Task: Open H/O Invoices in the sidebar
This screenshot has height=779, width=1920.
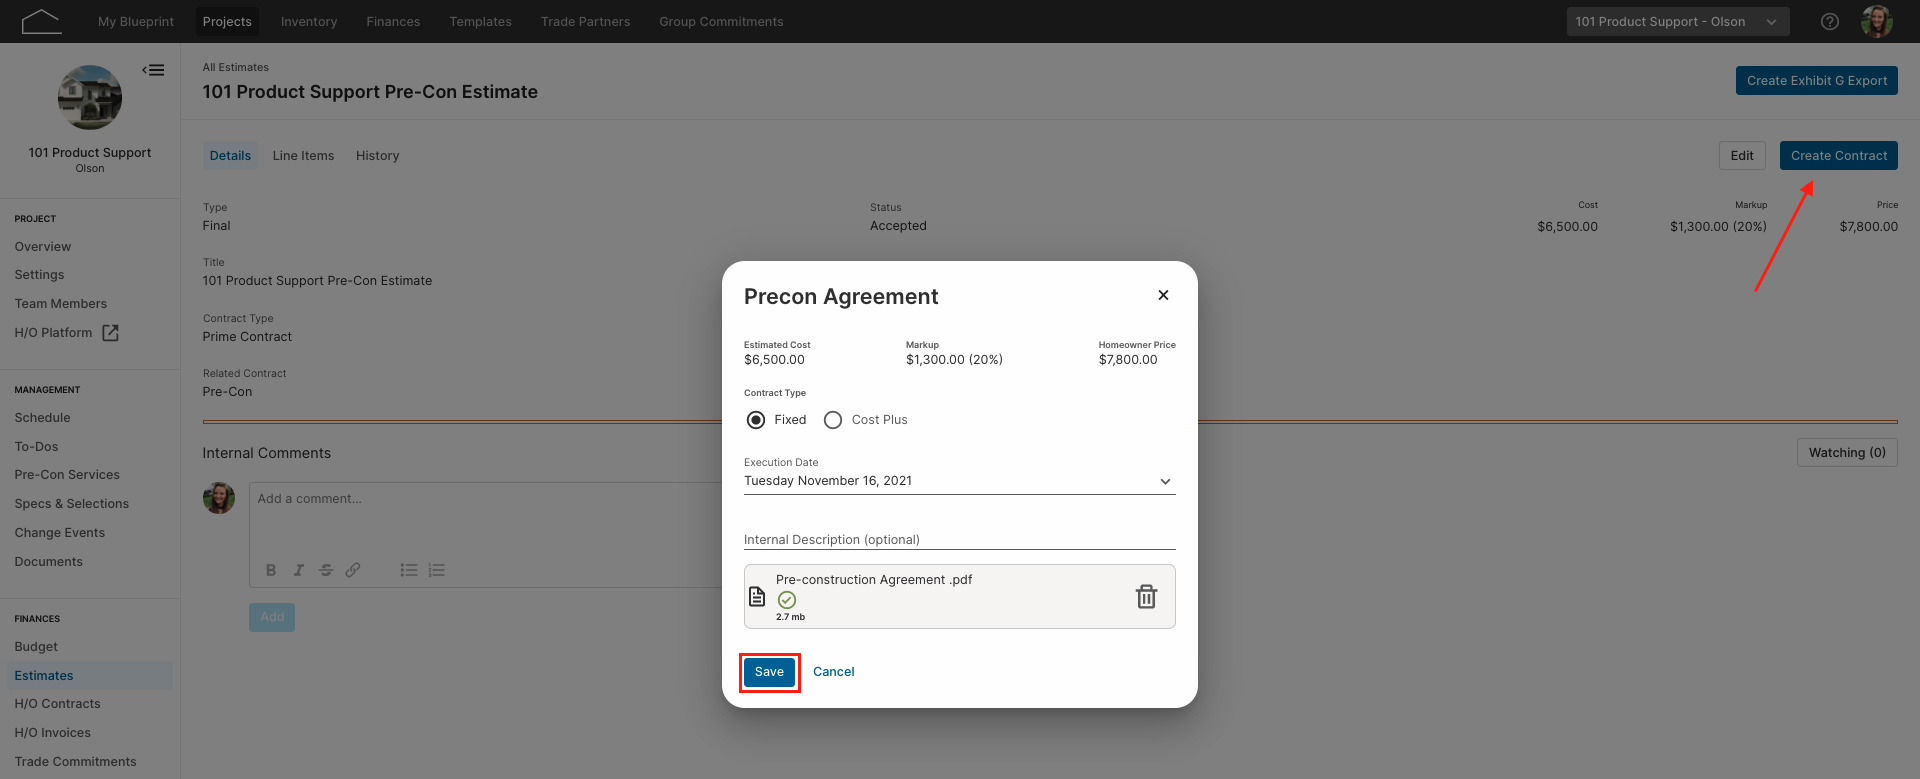Action: click(x=52, y=733)
